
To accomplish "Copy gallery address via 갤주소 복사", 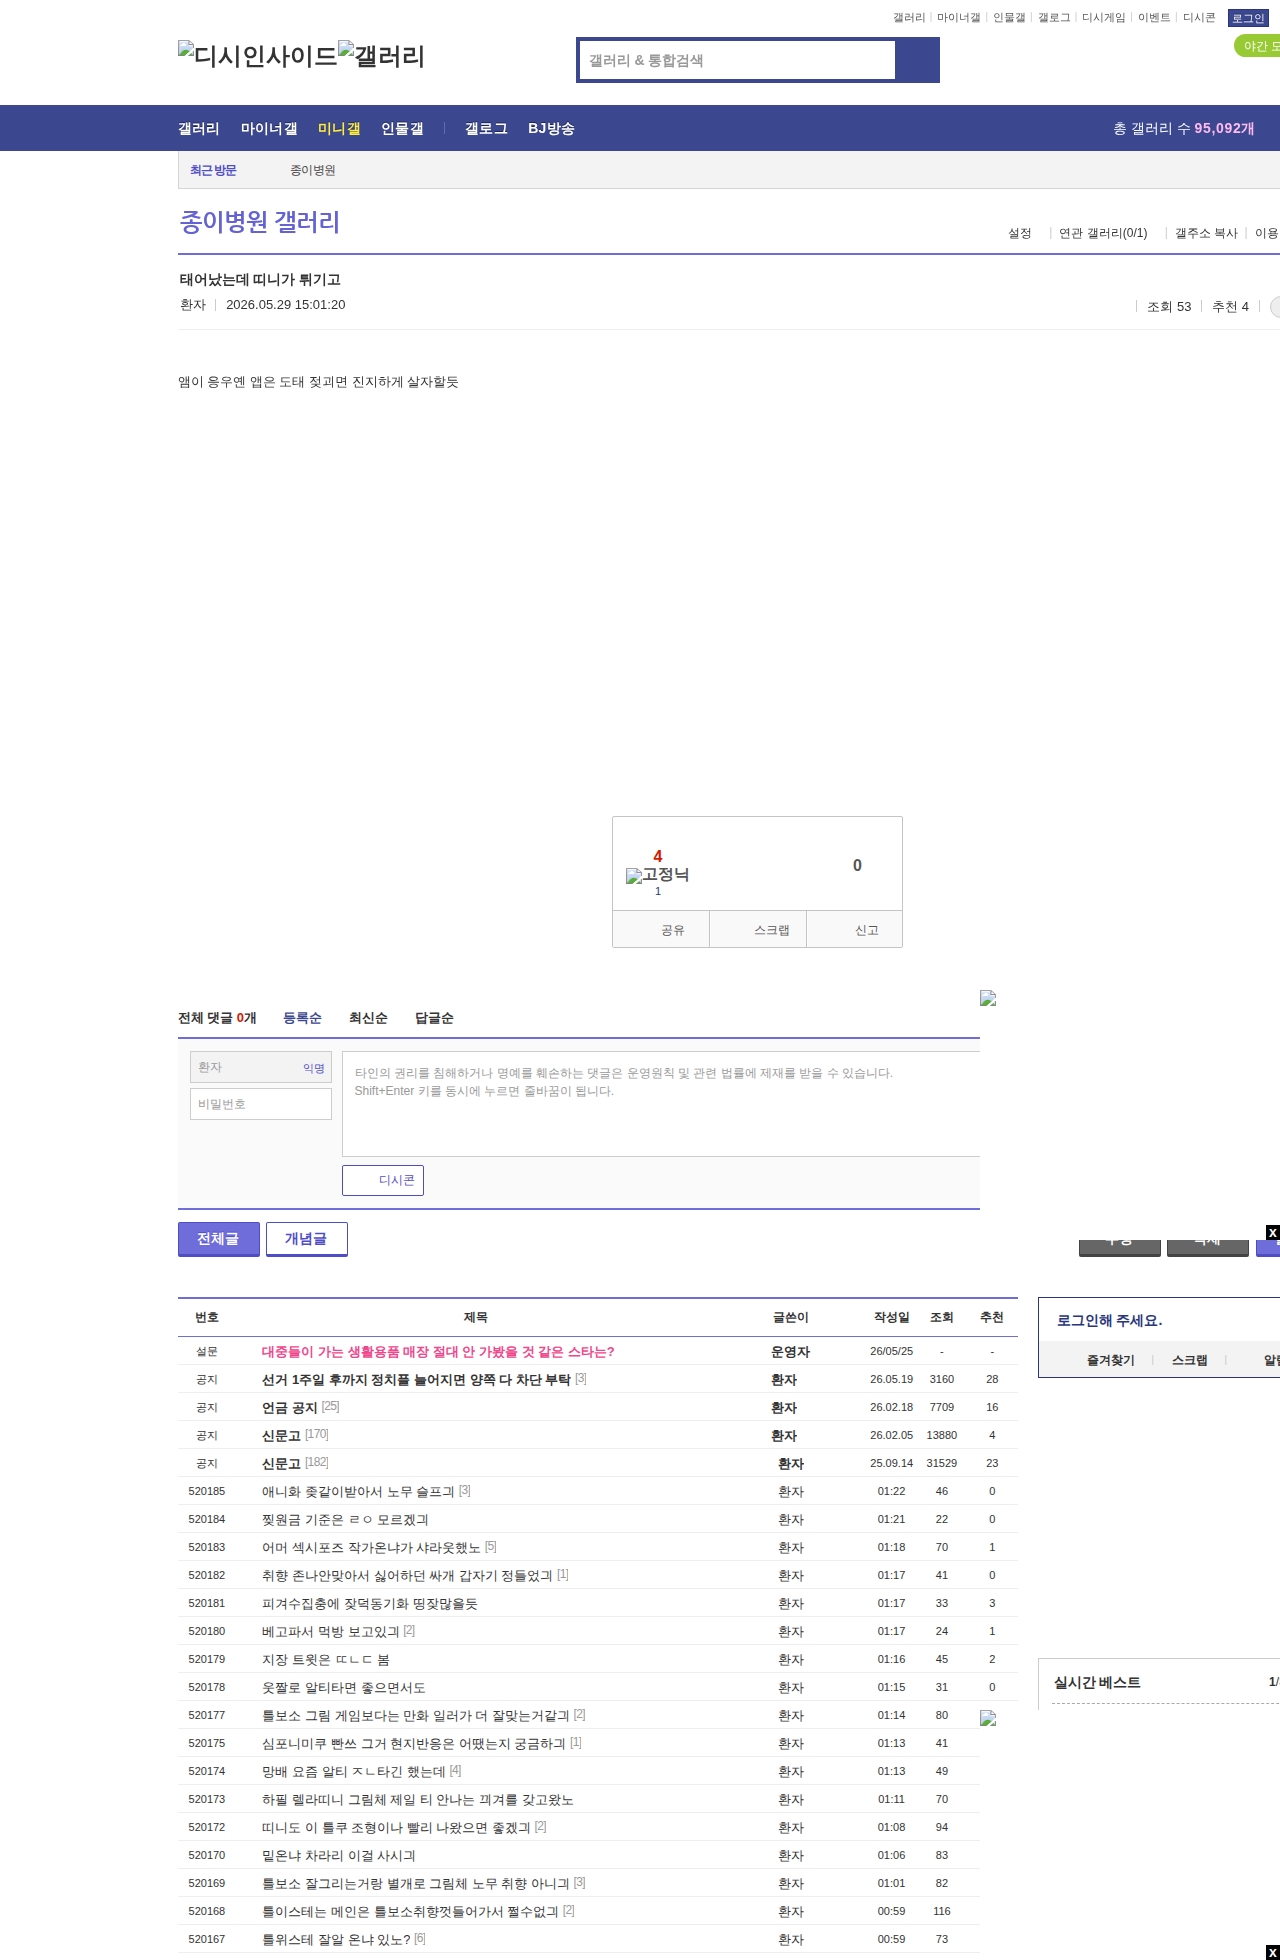I will (1206, 233).
